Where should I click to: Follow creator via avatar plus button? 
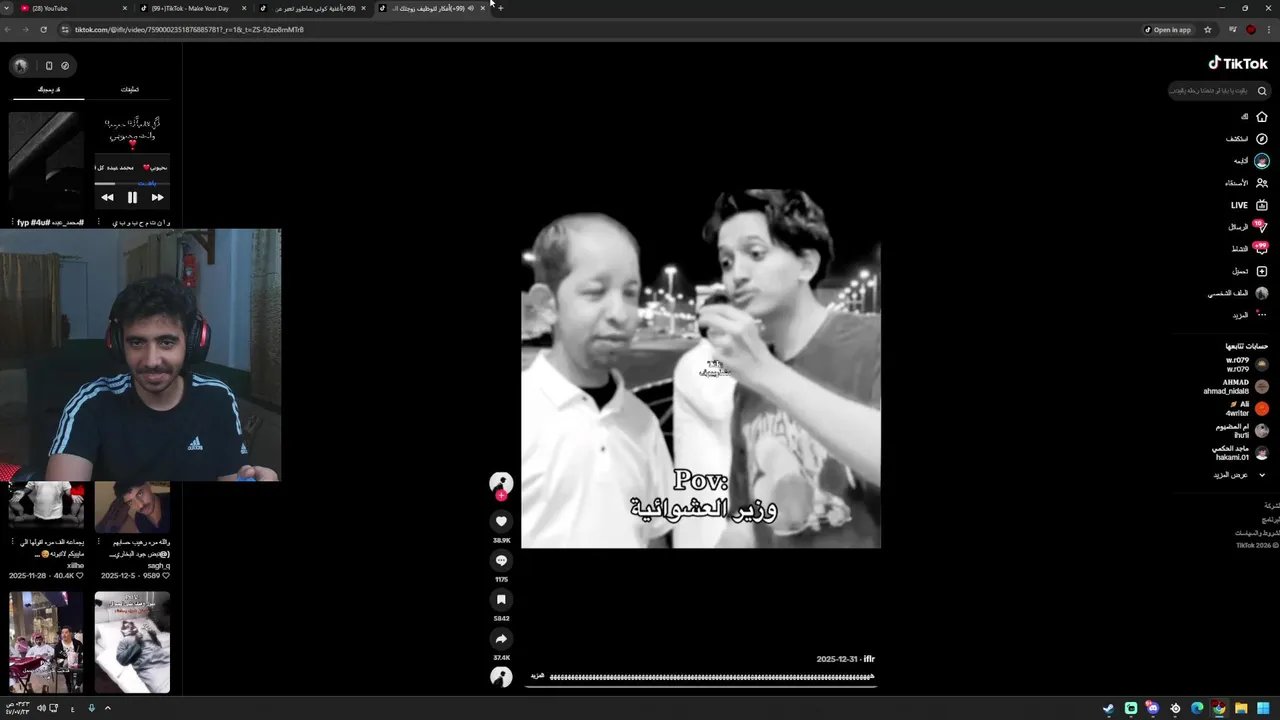click(501, 495)
